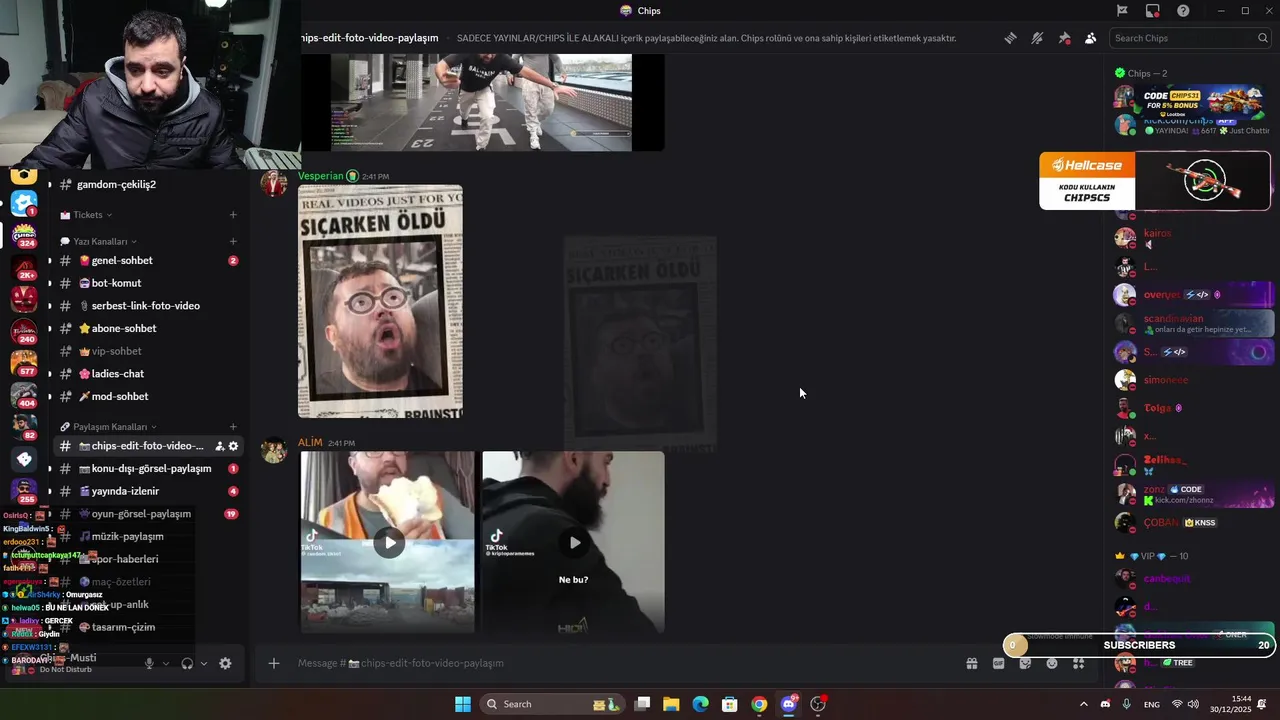Open server icon with 240 badge
The width and height of the screenshot is (1280, 720).
[x=24, y=330]
